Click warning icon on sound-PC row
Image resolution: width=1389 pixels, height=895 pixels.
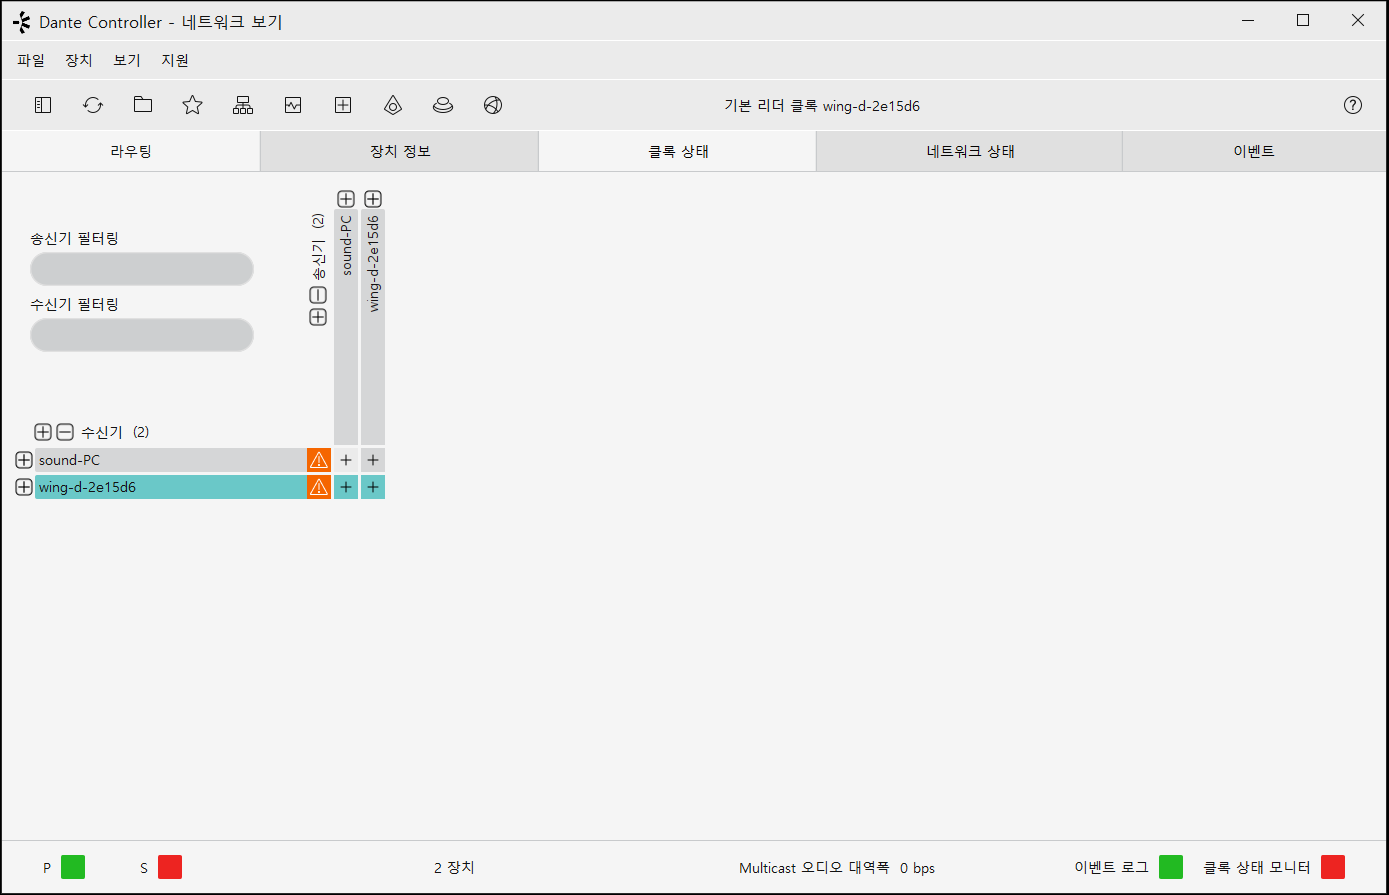coord(319,460)
